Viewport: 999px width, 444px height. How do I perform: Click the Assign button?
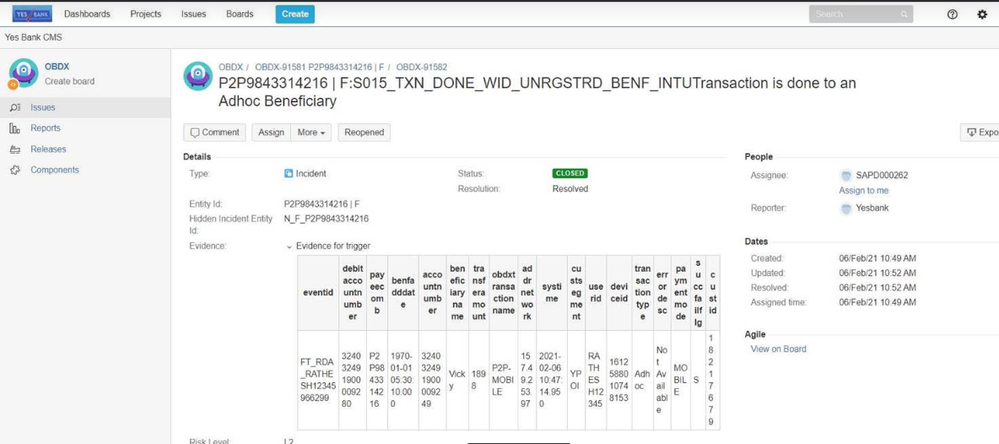pyautogui.click(x=271, y=132)
